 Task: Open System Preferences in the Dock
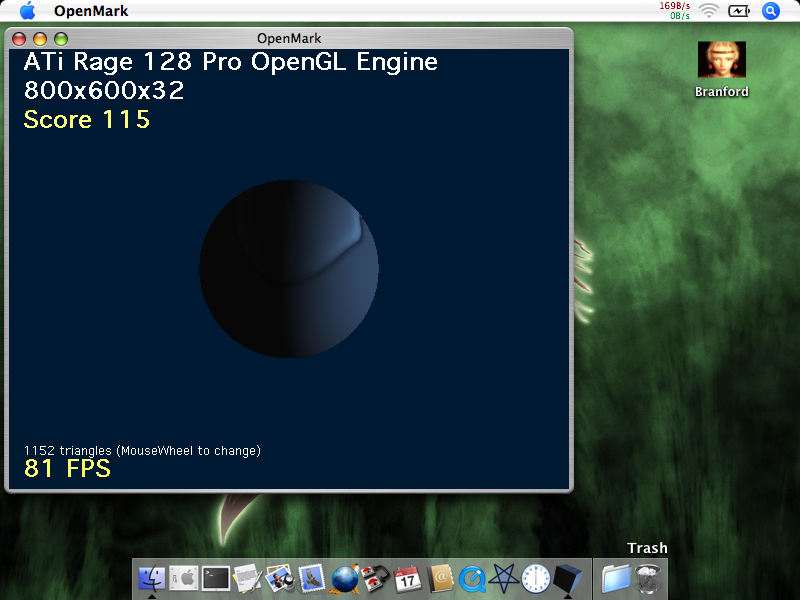coord(183,579)
